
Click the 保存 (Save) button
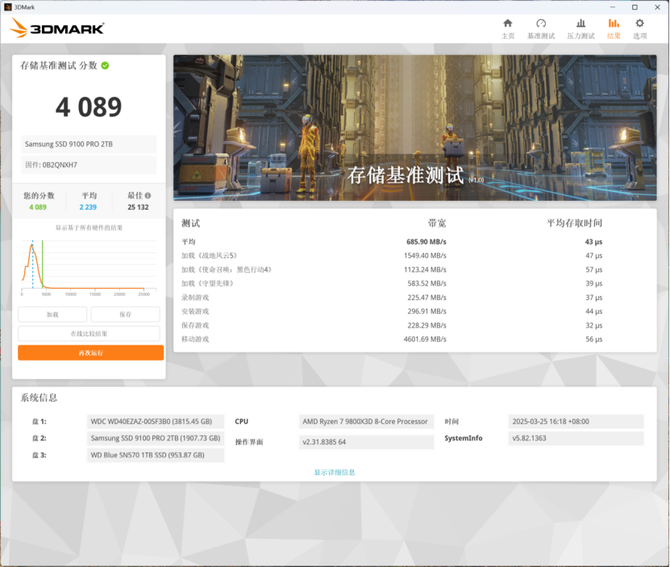point(125,314)
